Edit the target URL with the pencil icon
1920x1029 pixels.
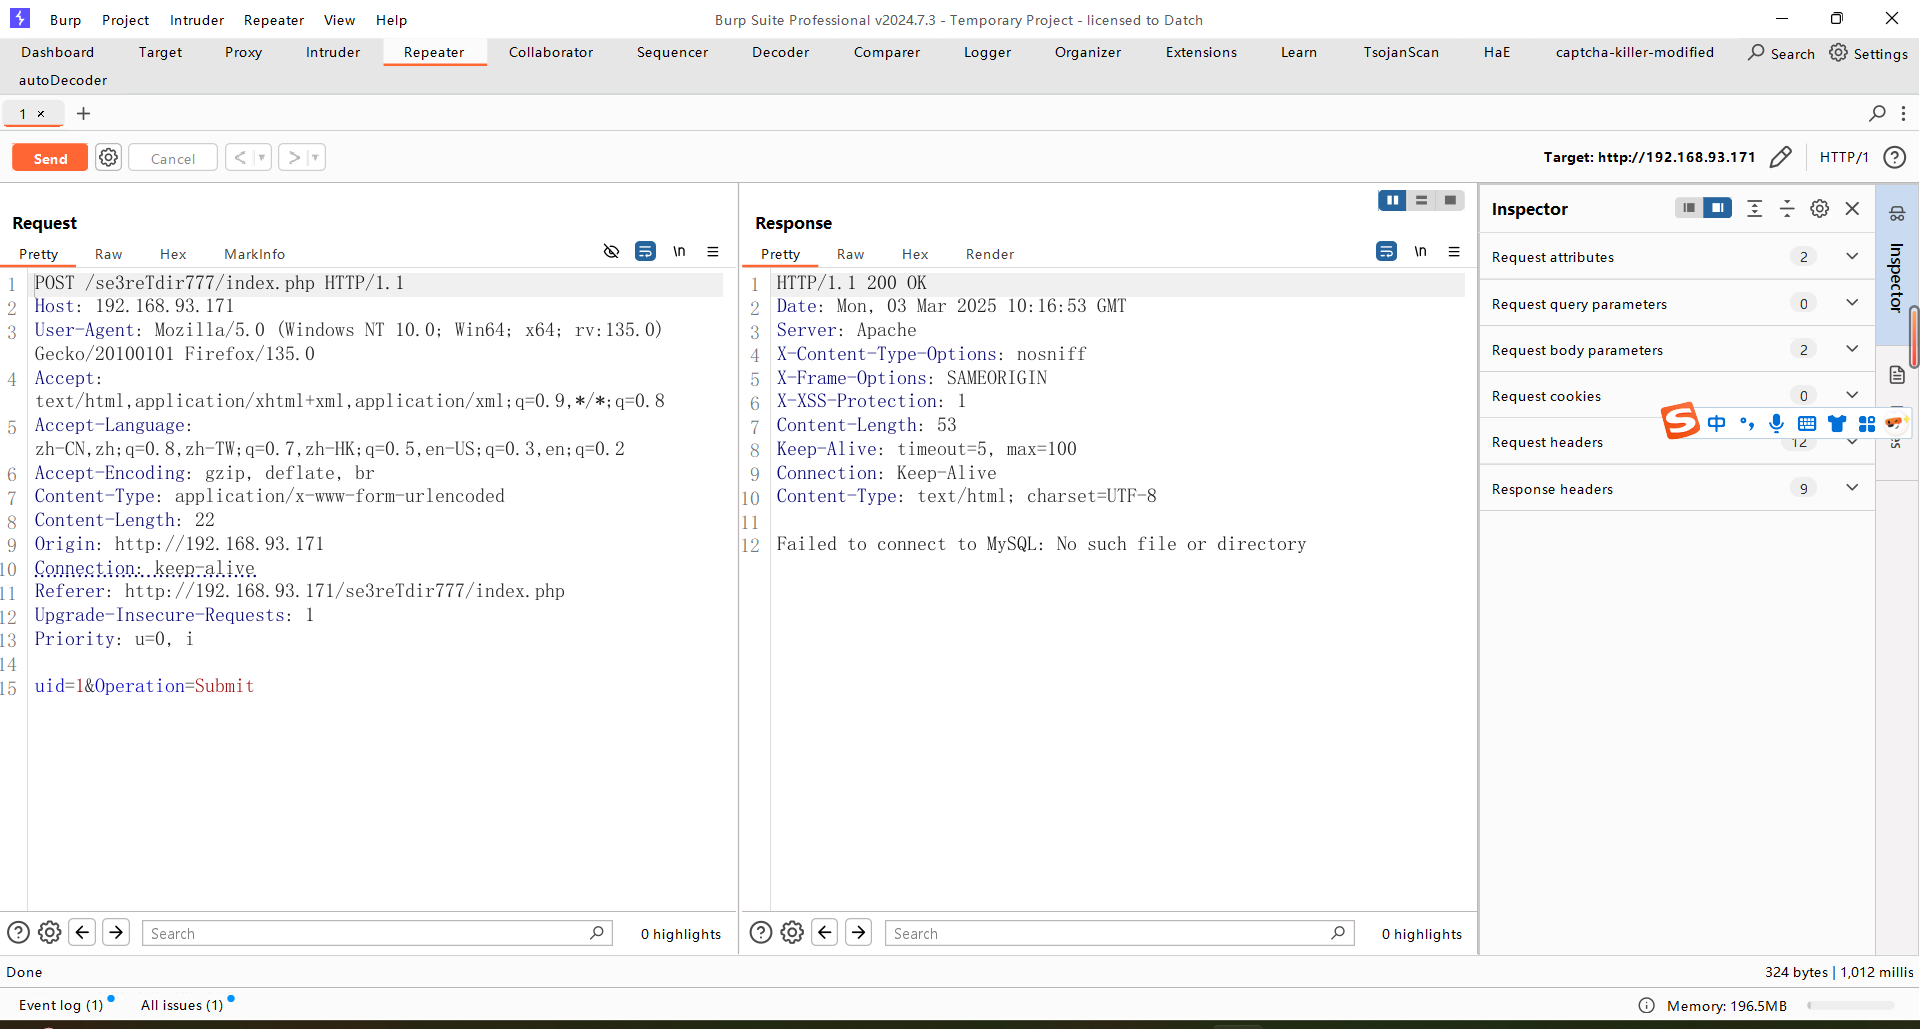[1783, 157]
